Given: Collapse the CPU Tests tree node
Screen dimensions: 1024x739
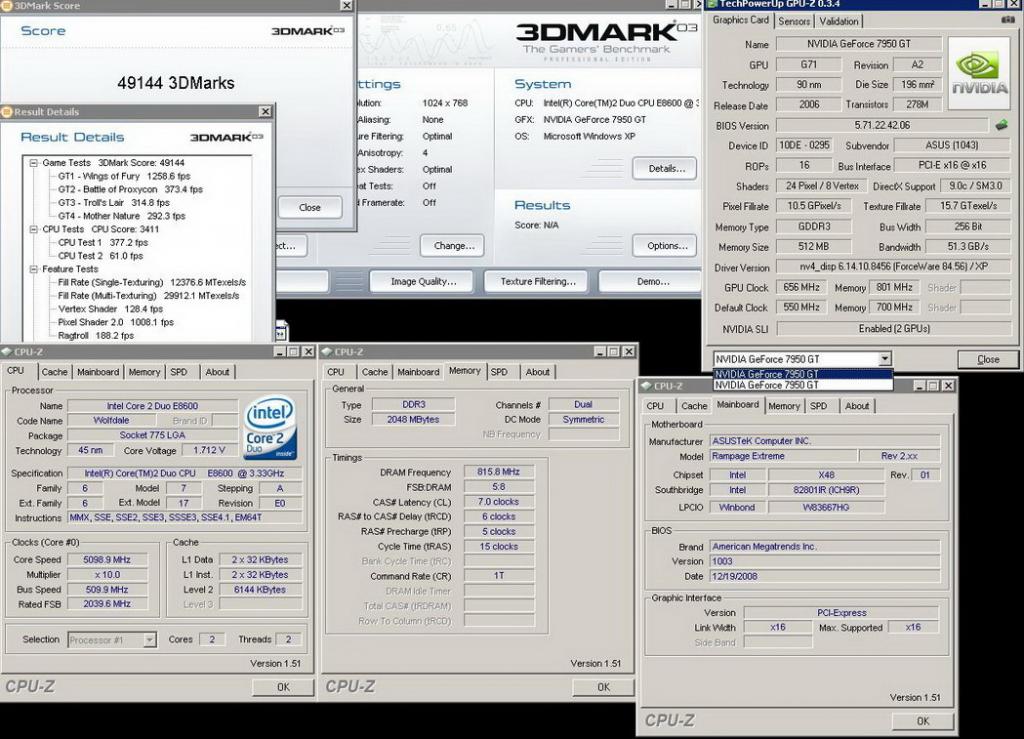Looking at the screenshot, I should (x=33, y=229).
